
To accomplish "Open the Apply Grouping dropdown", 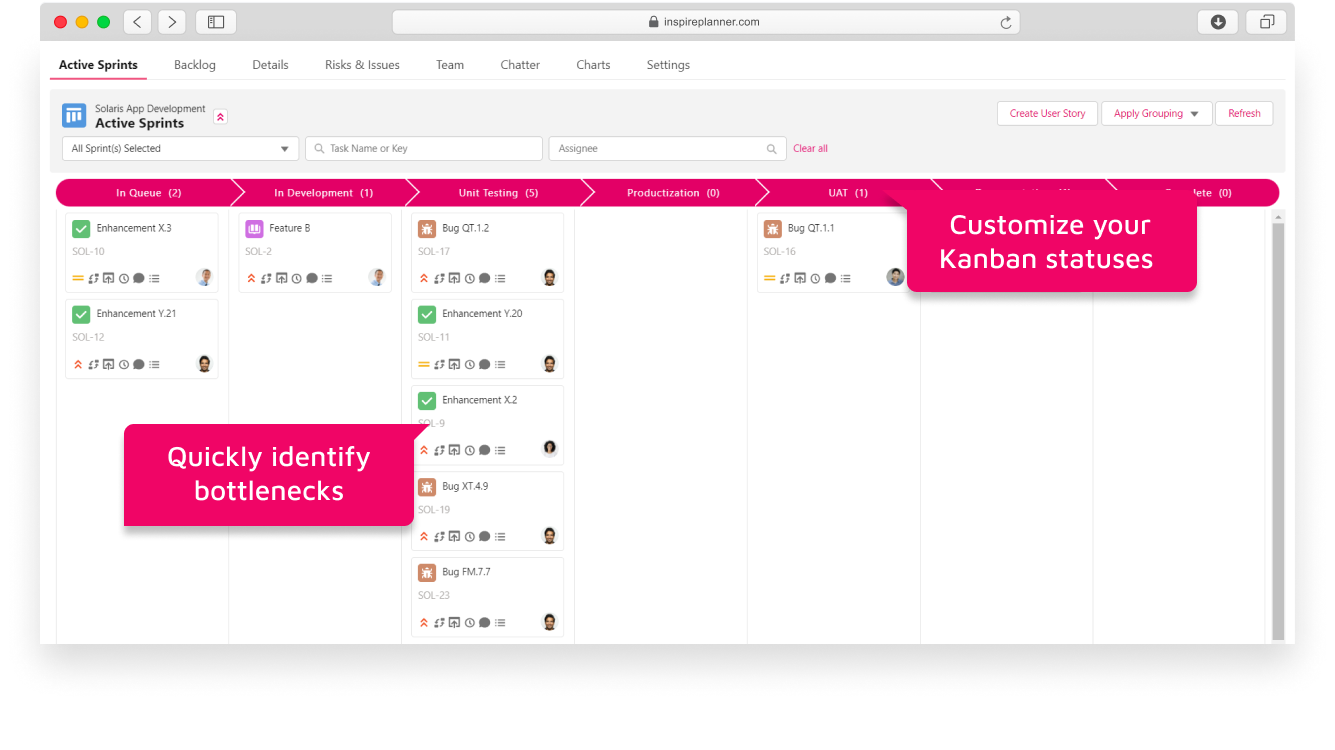I will 1157,113.
